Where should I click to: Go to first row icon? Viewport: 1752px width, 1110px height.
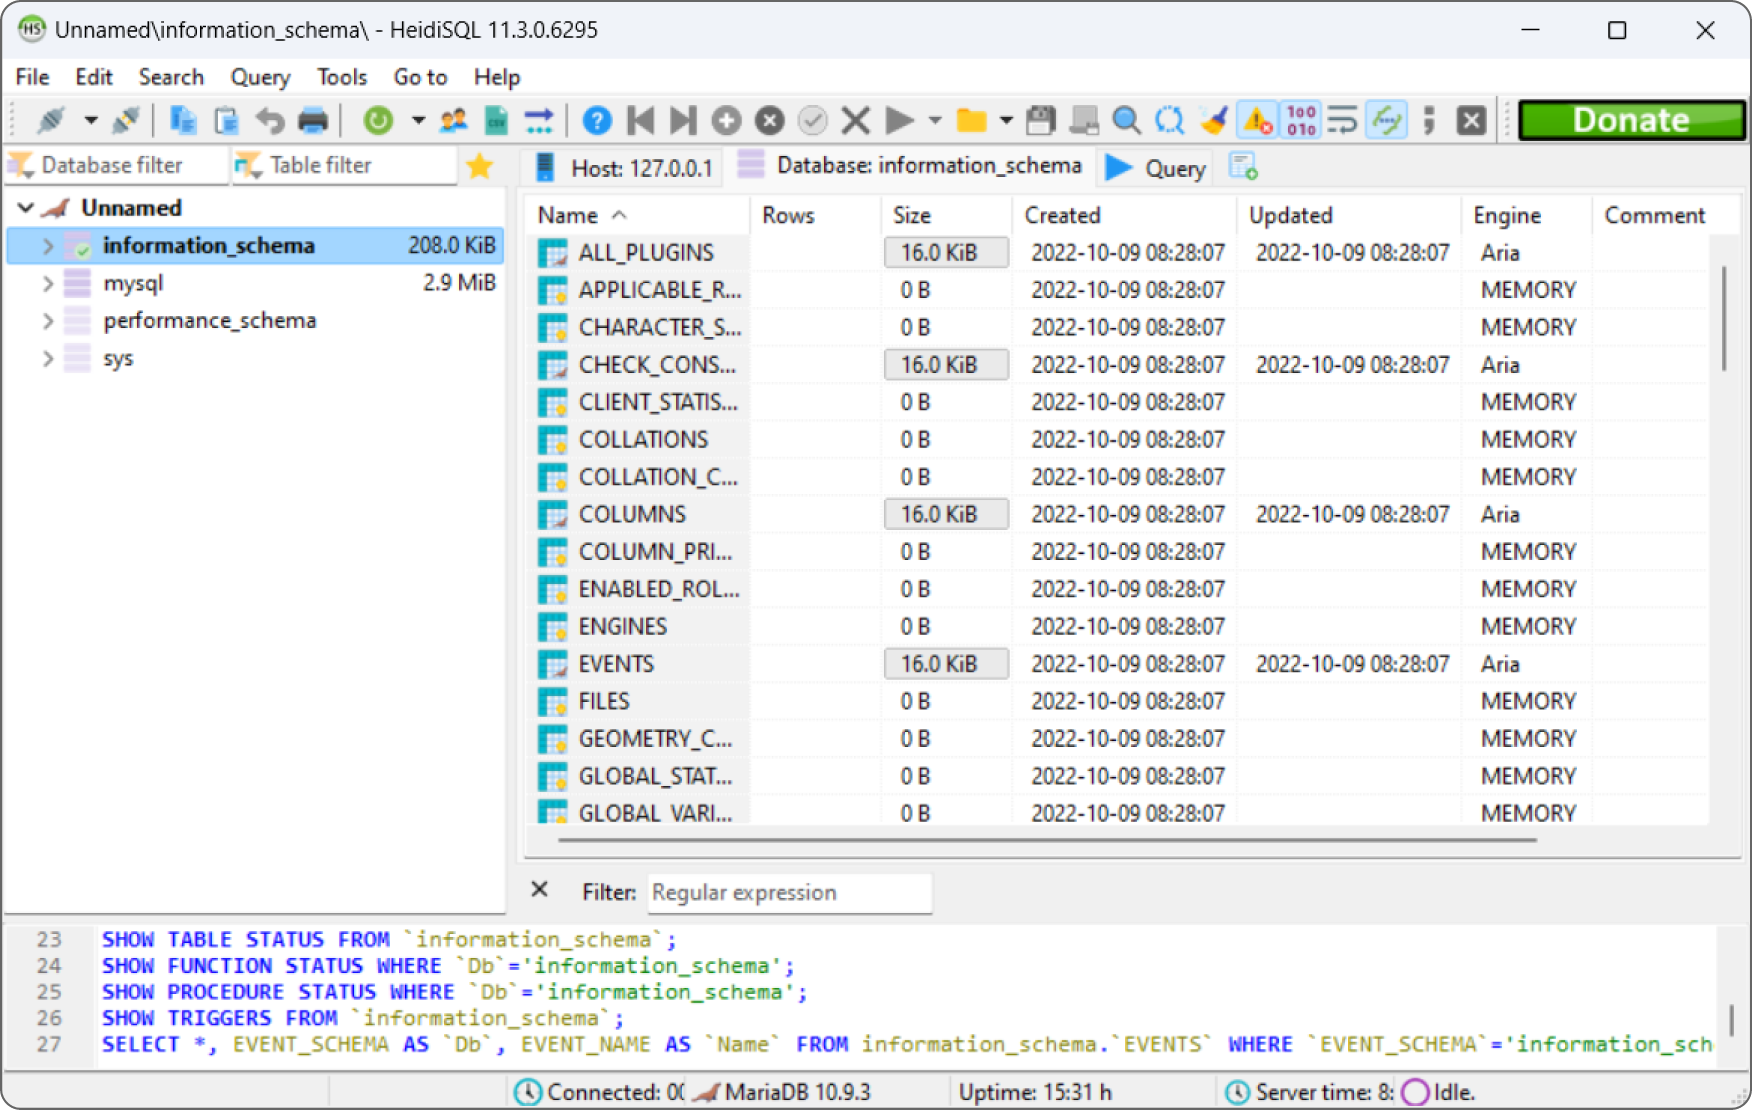[x=640, y=121]
